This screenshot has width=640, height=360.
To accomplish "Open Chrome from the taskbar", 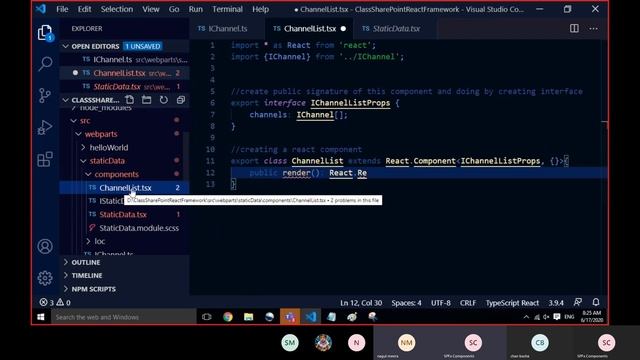I will tap(228, 317).
